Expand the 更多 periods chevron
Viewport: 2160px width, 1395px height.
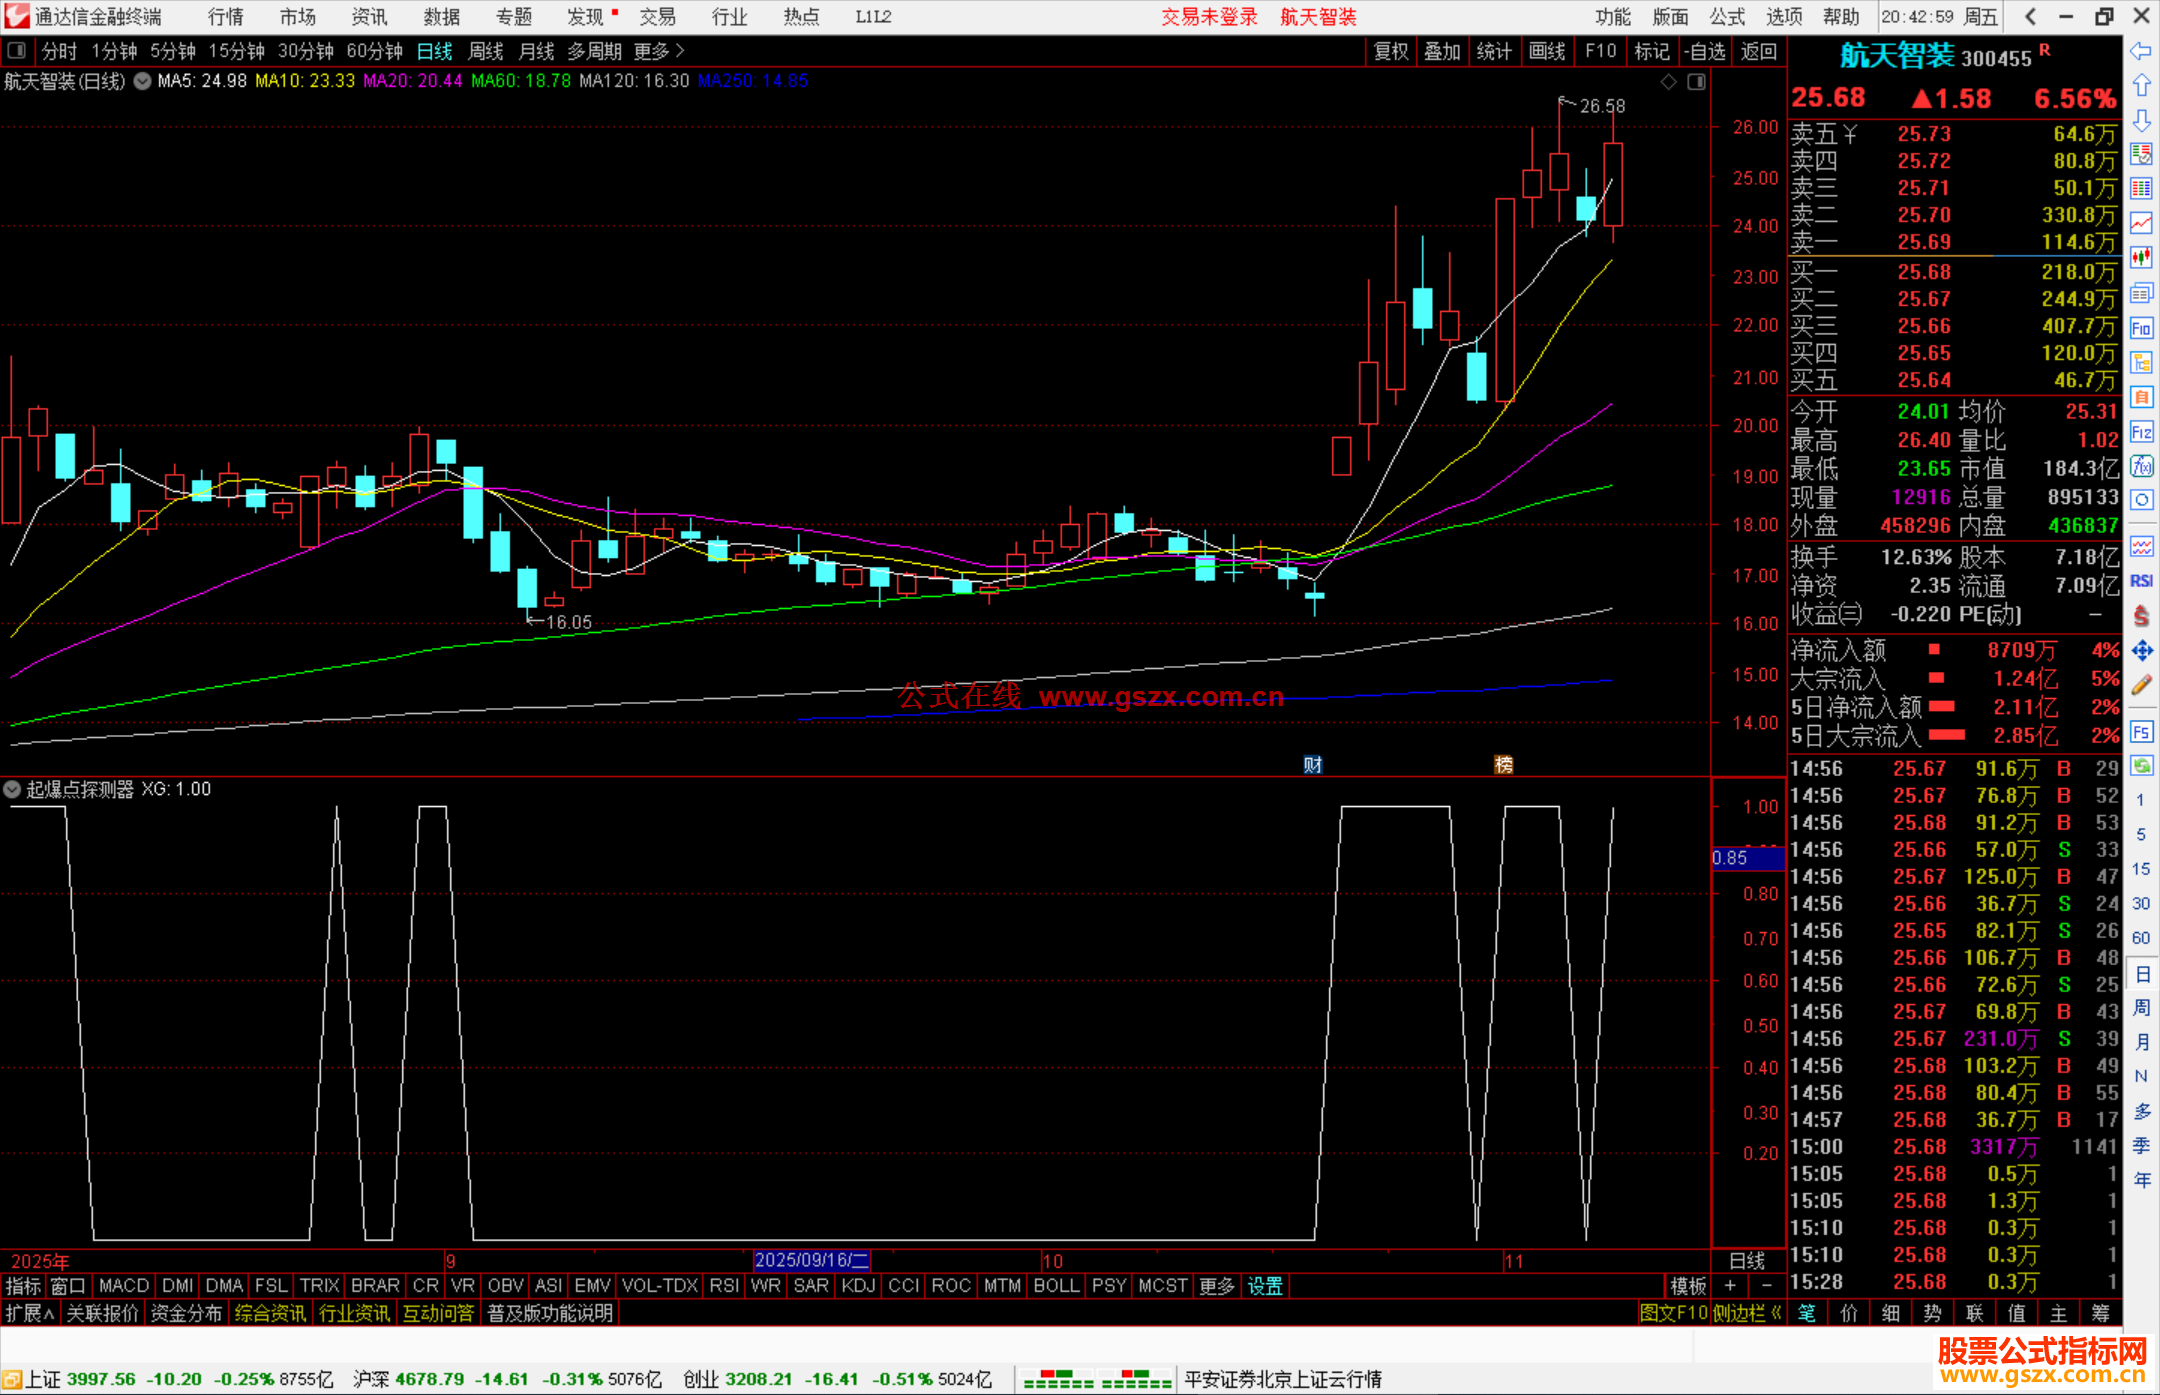coord(681,50)
